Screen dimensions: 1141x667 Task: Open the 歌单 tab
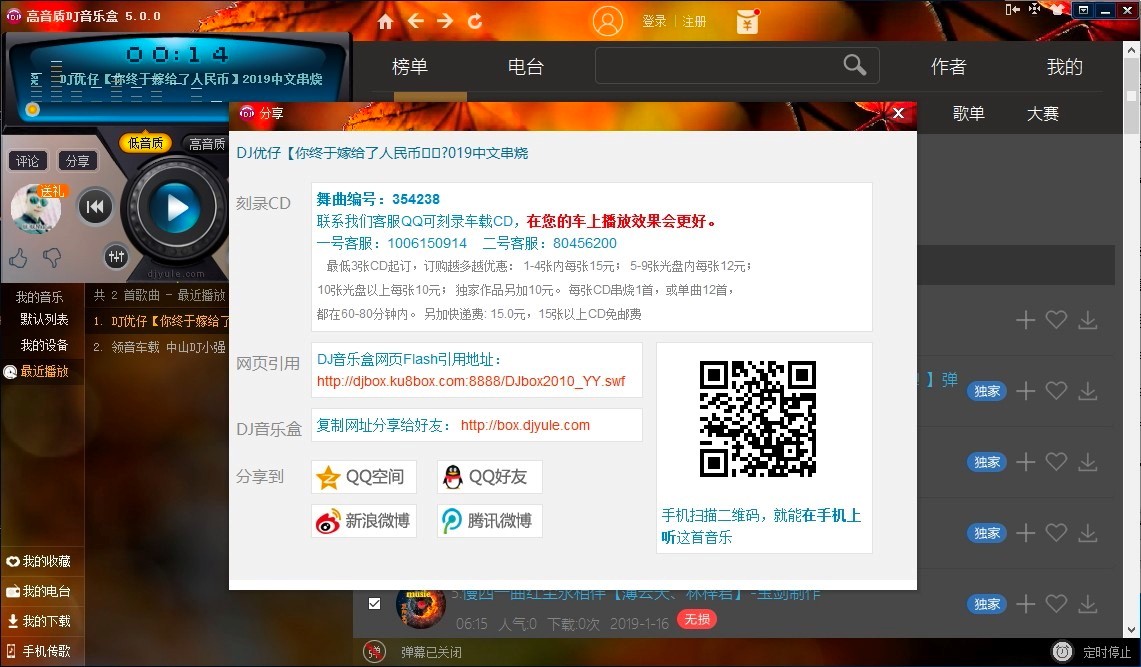968,113
